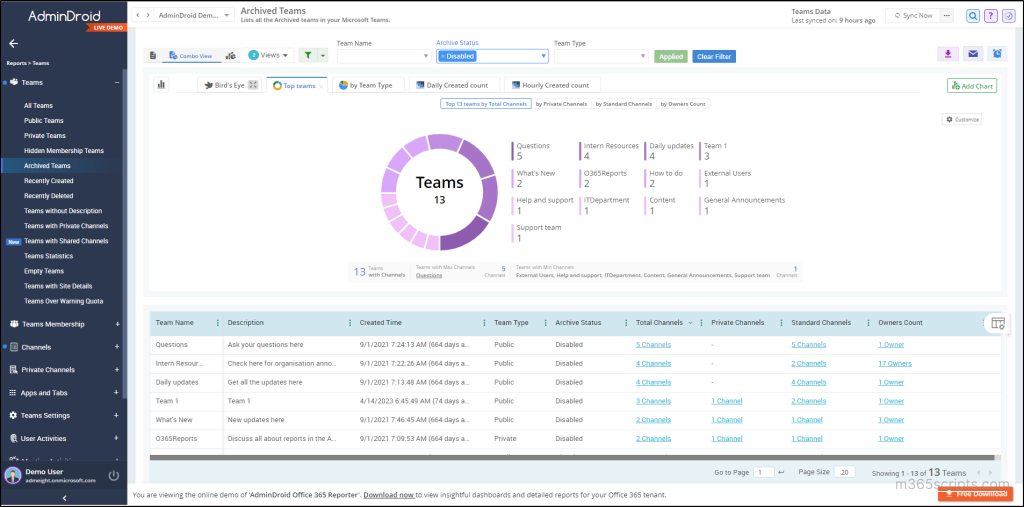1024x507 pixels.
Task: Open the Views dropdown
Action: click(x=268, y=56)
